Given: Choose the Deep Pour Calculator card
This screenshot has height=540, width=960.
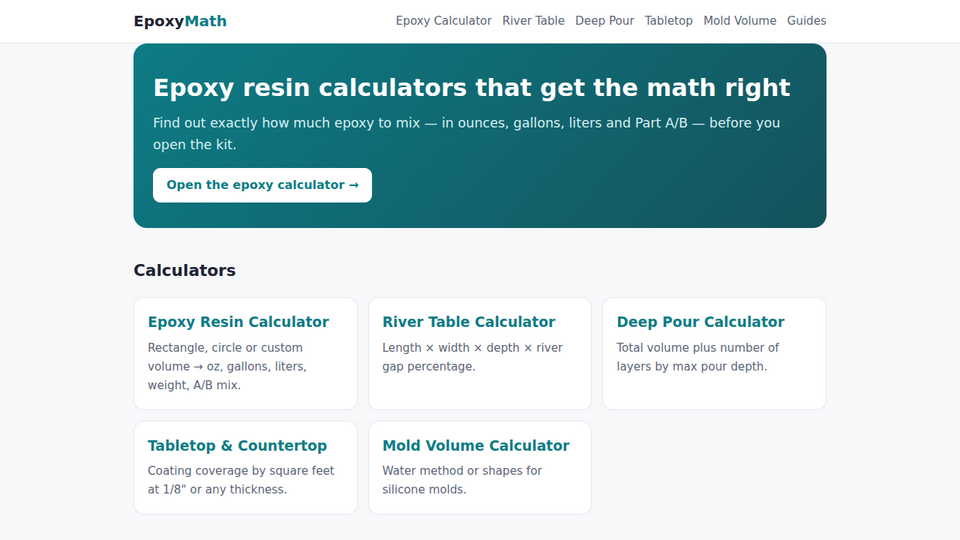Looking at the screenshot, I should point(714,354).
